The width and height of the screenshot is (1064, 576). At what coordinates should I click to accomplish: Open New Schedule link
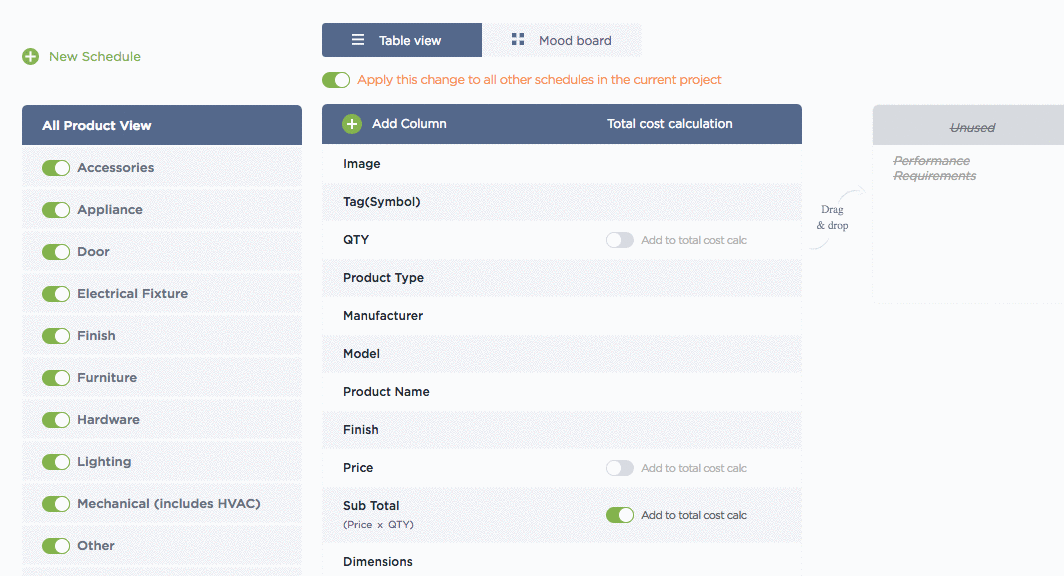(94, 56)
